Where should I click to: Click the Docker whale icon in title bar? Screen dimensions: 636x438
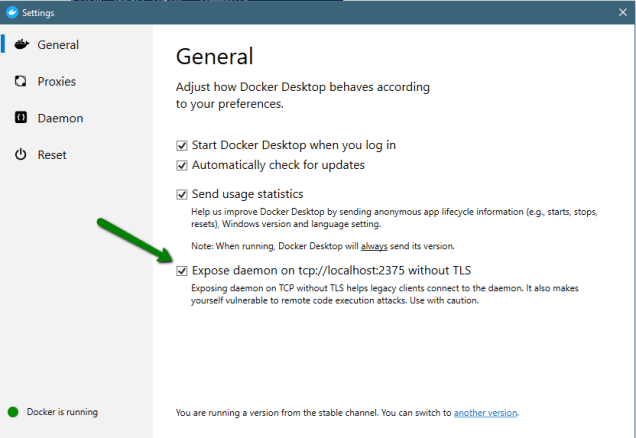point(11,13)
